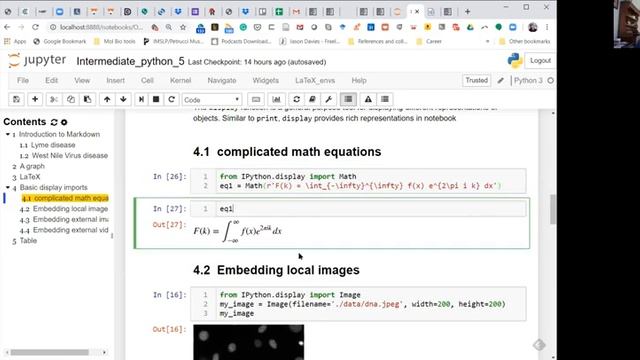The image size is (640, 360).
Task: Click the bar chart toolbar icon
Action: [276, 99]
